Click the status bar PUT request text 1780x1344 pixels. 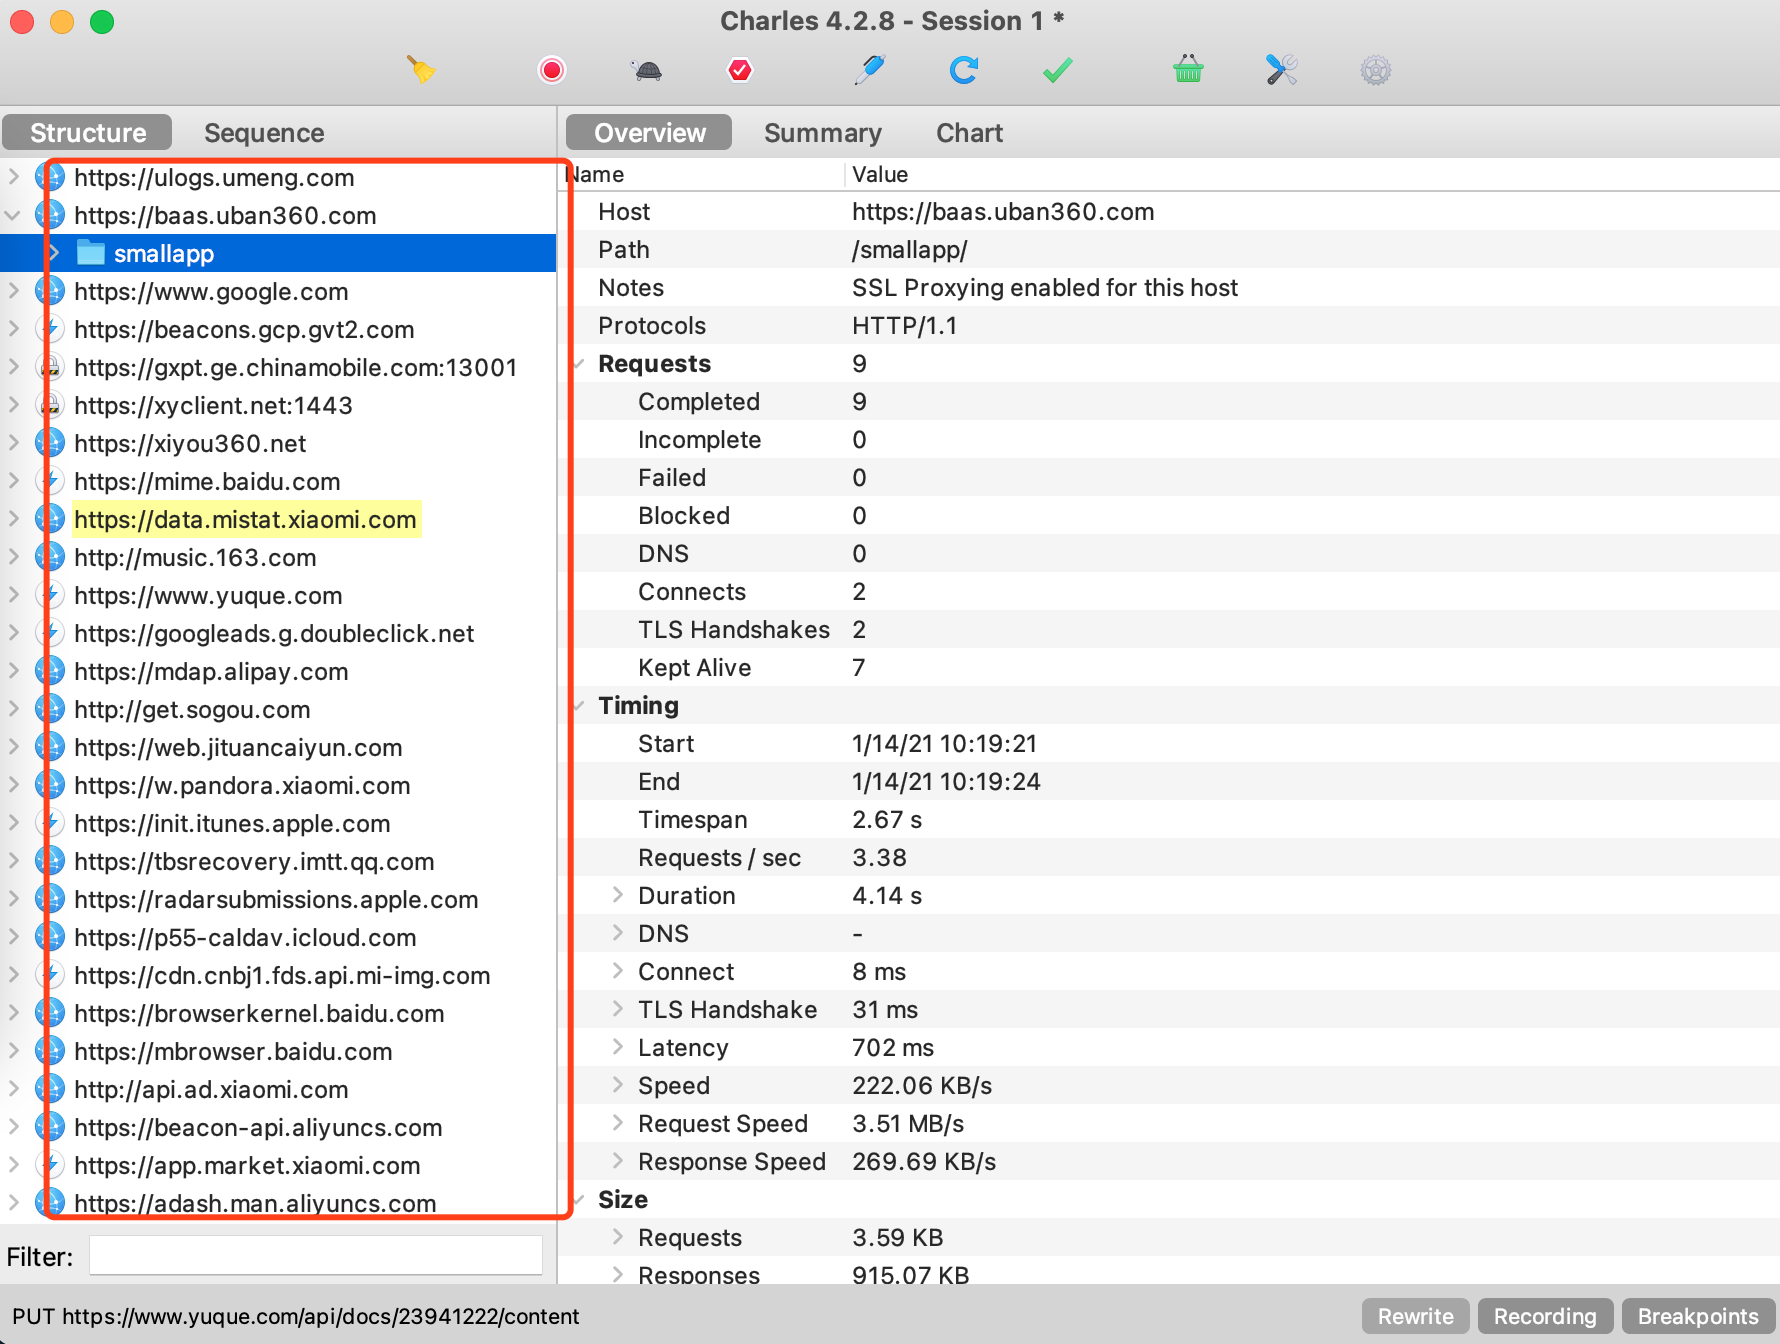tap(295, 1316)
